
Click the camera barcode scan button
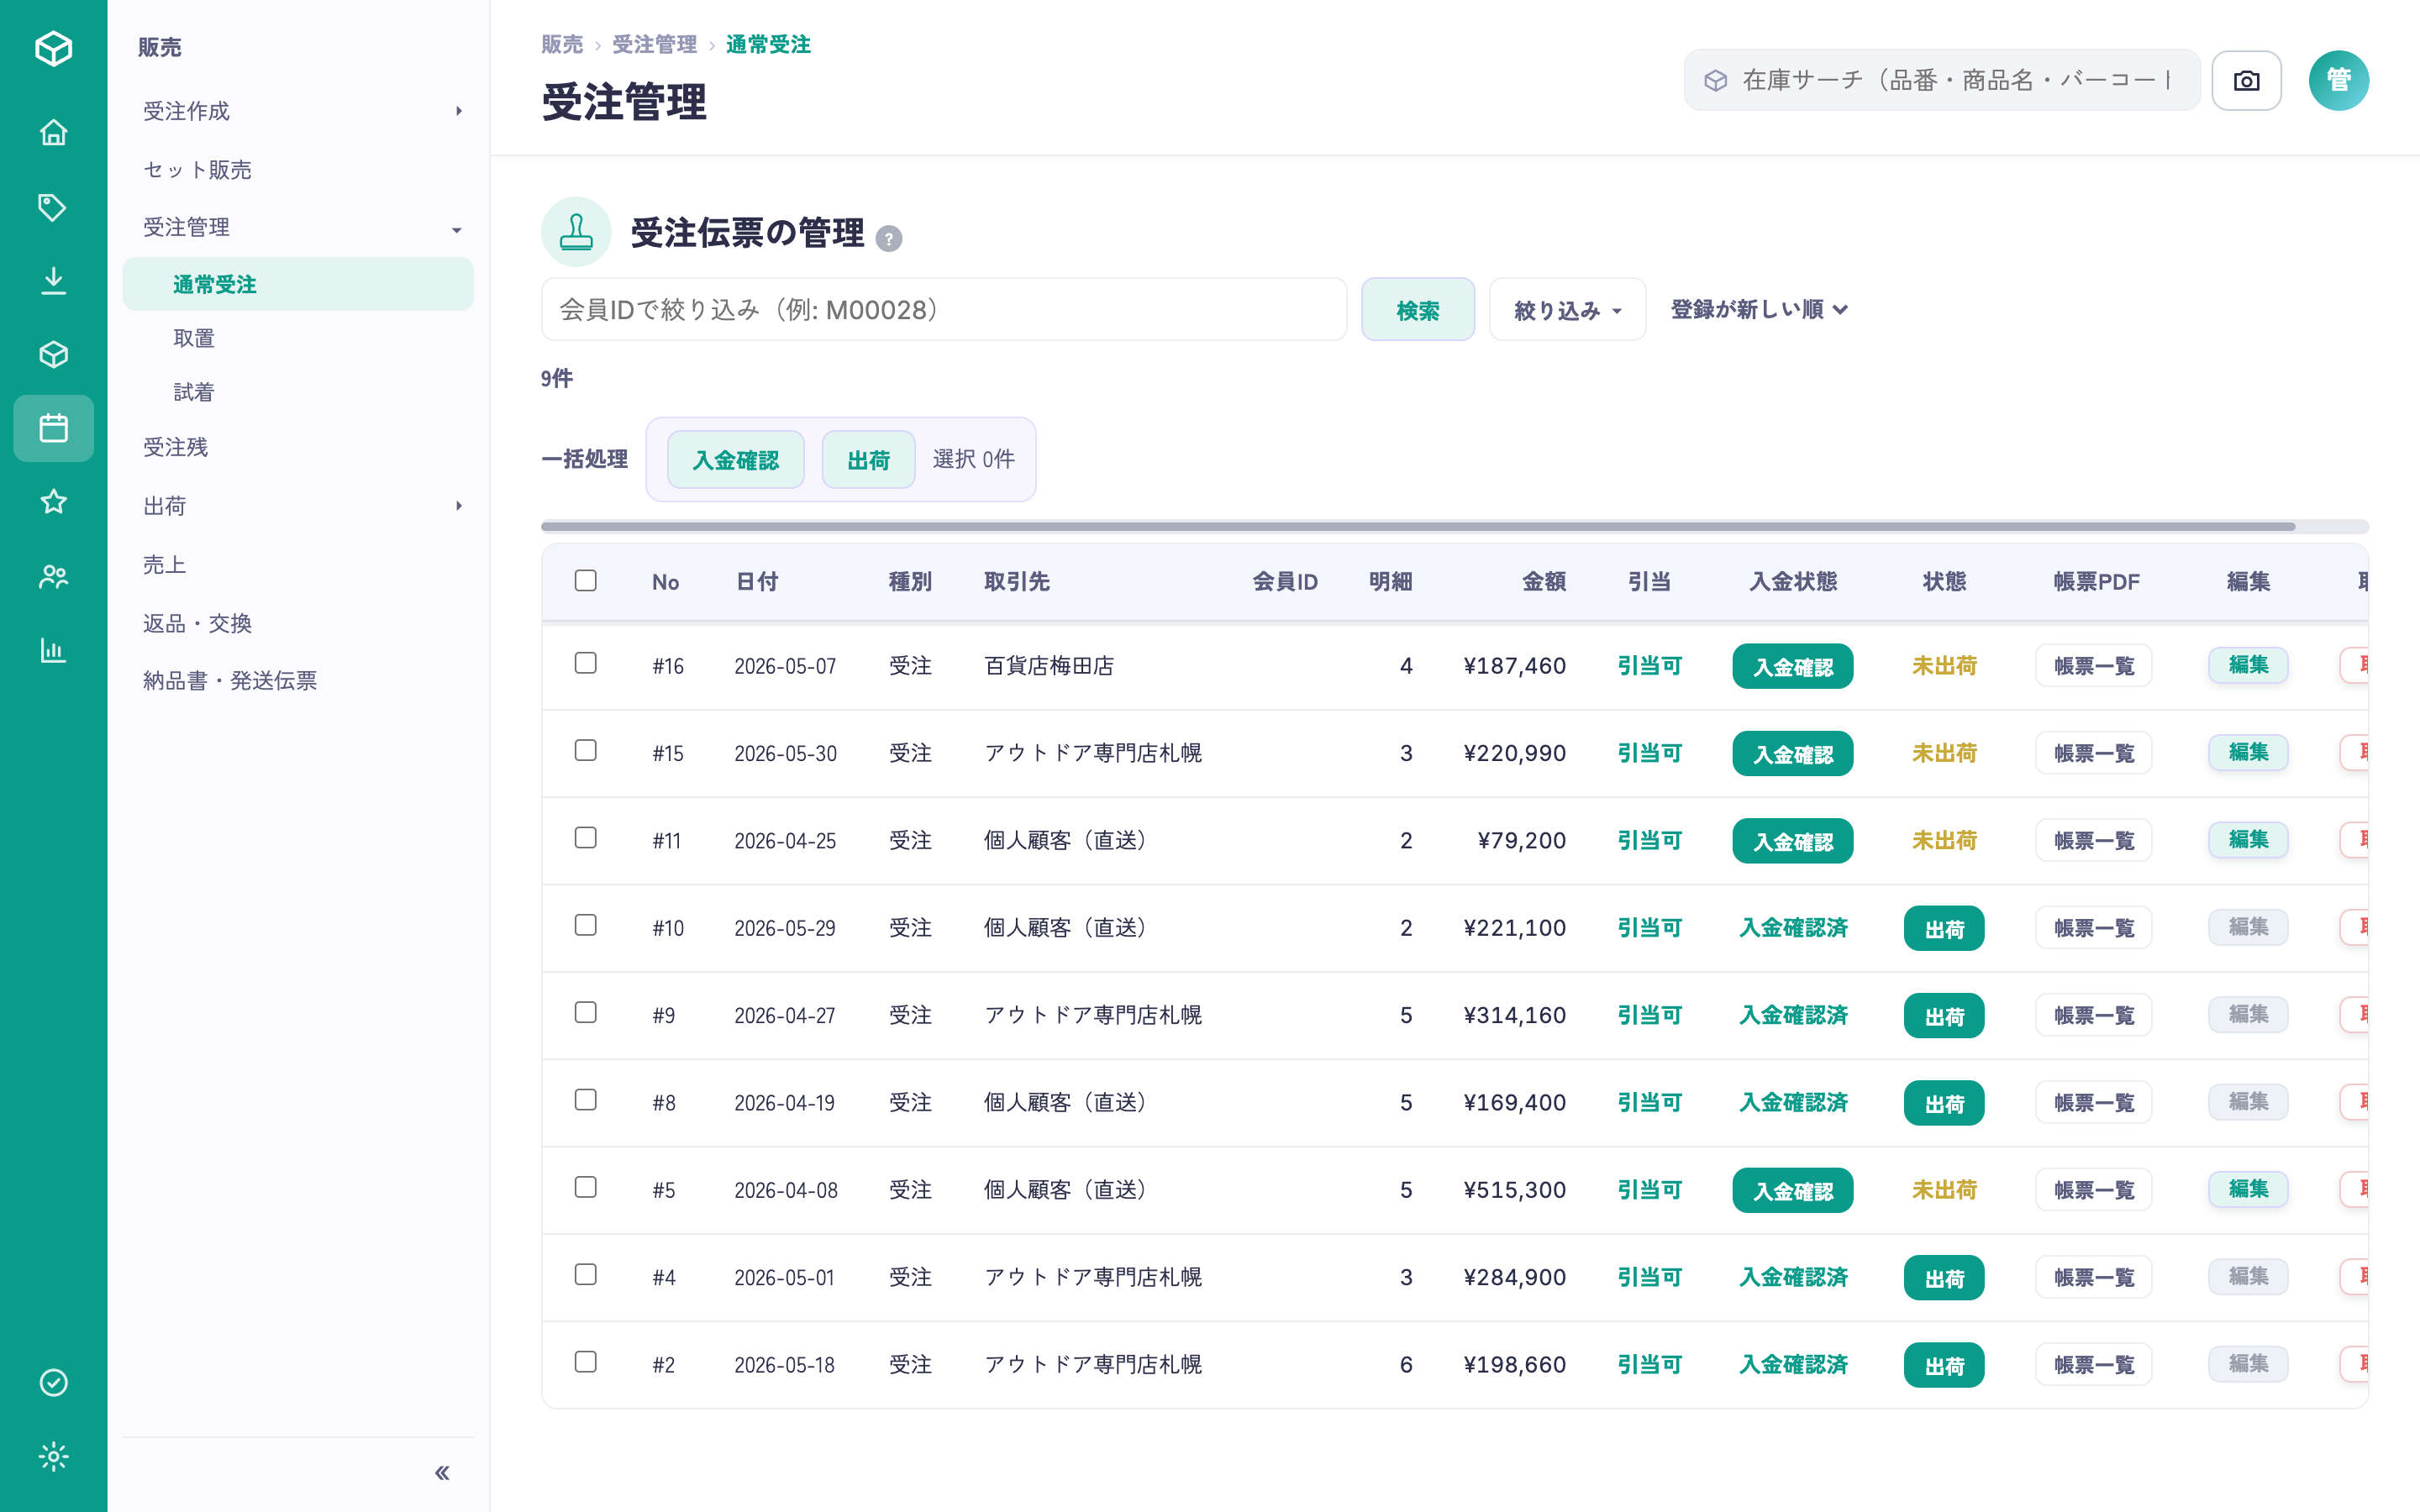pos(2246,80)
